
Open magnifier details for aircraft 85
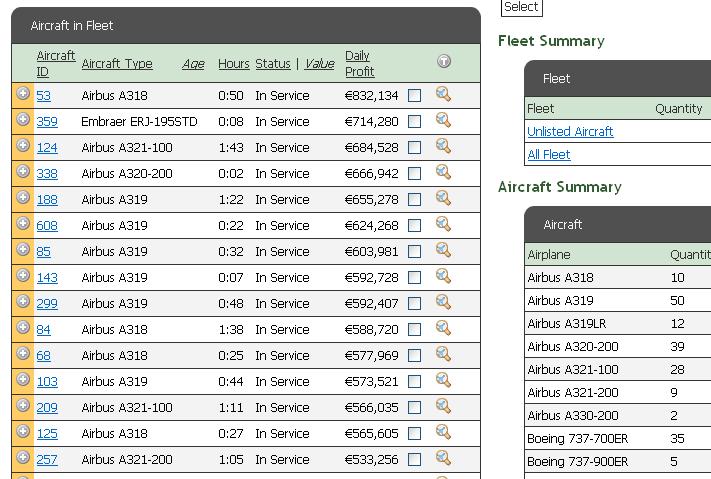coord(443,250)
